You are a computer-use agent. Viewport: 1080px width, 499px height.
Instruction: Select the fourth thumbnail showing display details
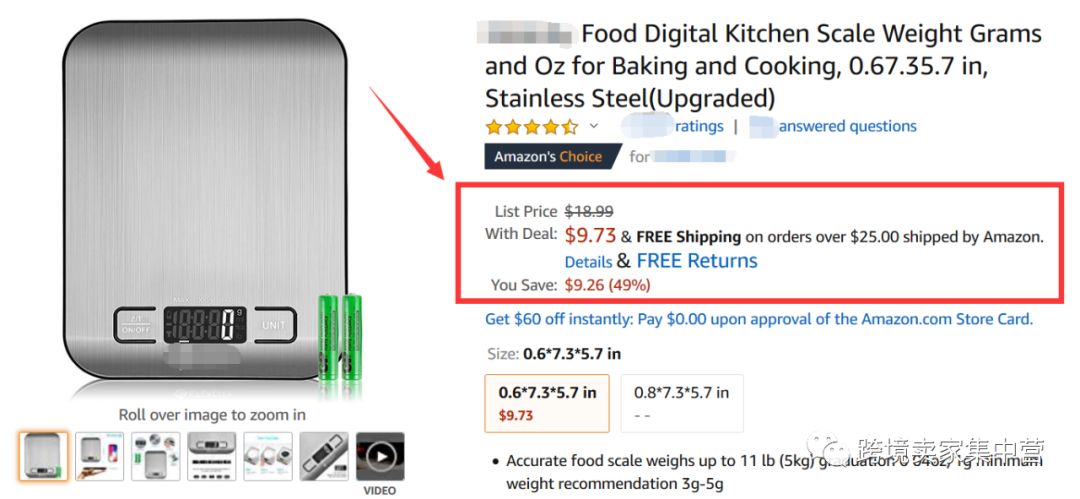tap(212, 456)
